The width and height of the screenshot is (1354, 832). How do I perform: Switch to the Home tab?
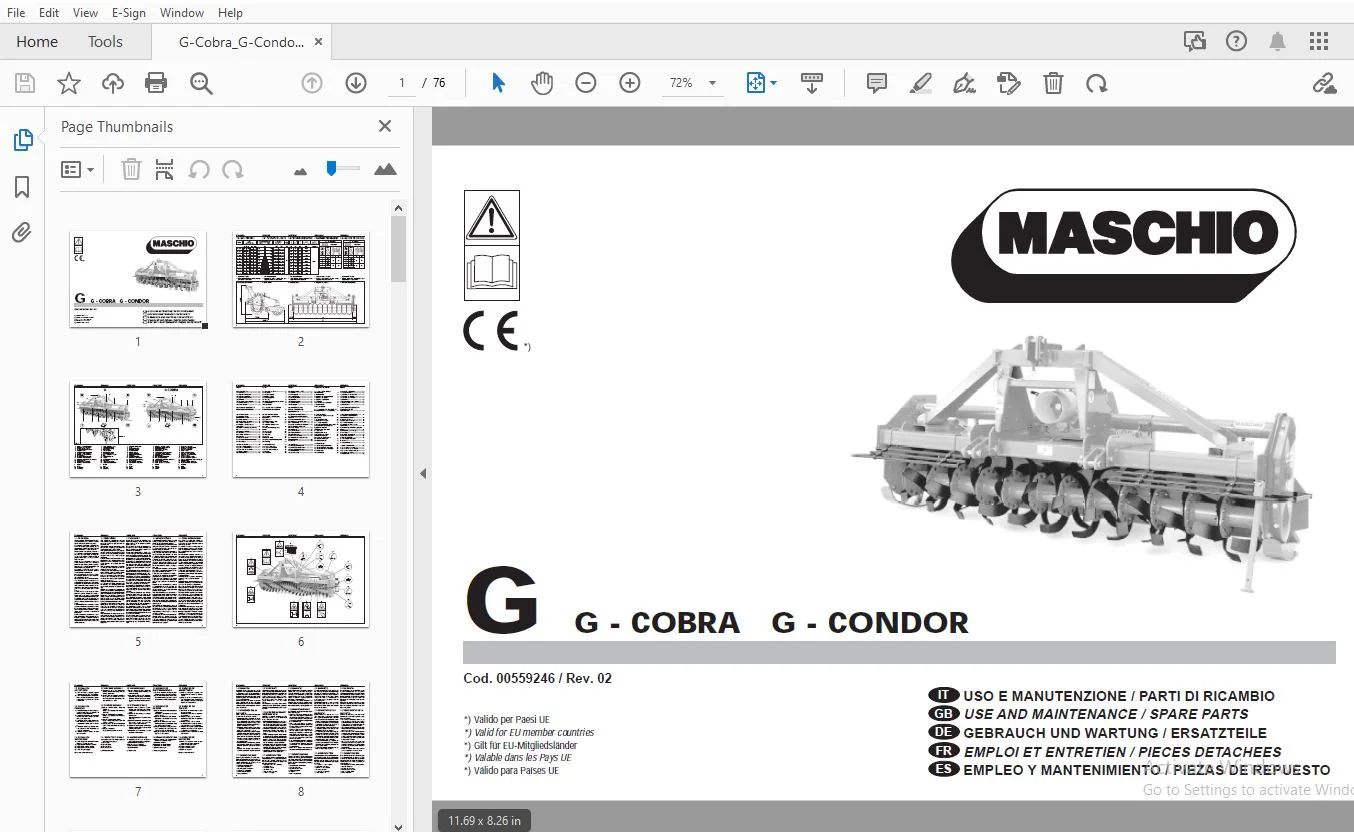37,42
